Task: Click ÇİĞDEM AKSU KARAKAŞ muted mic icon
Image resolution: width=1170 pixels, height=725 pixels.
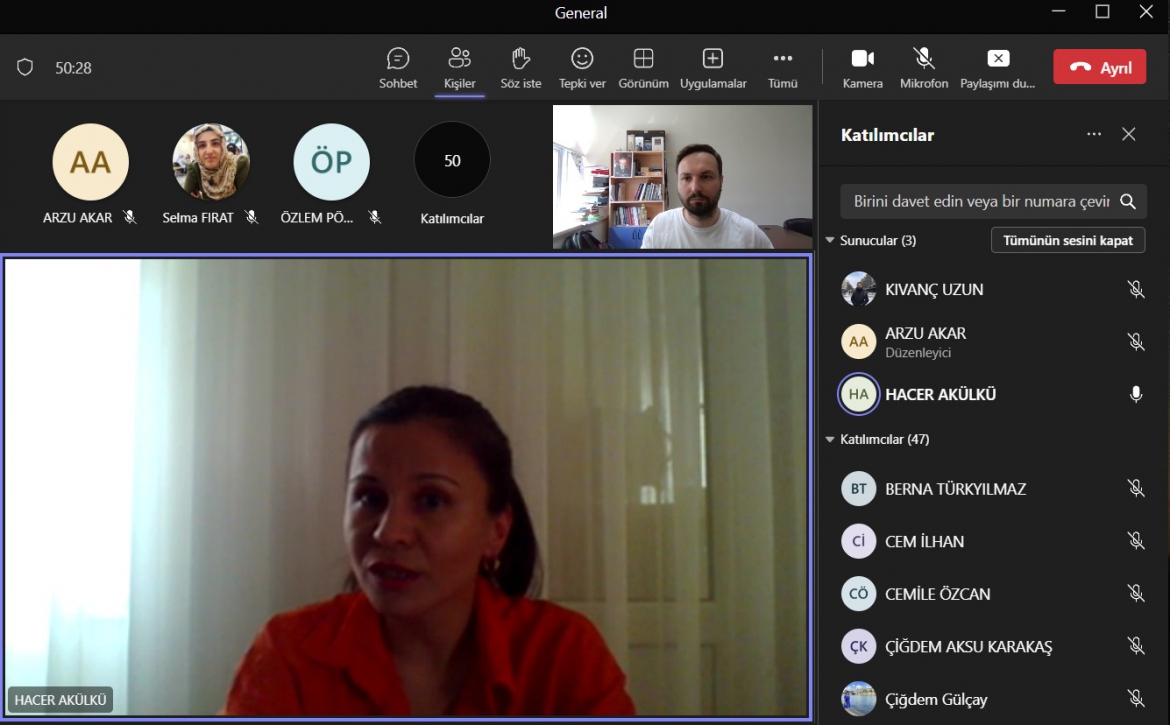Action: coord(1136,646)
